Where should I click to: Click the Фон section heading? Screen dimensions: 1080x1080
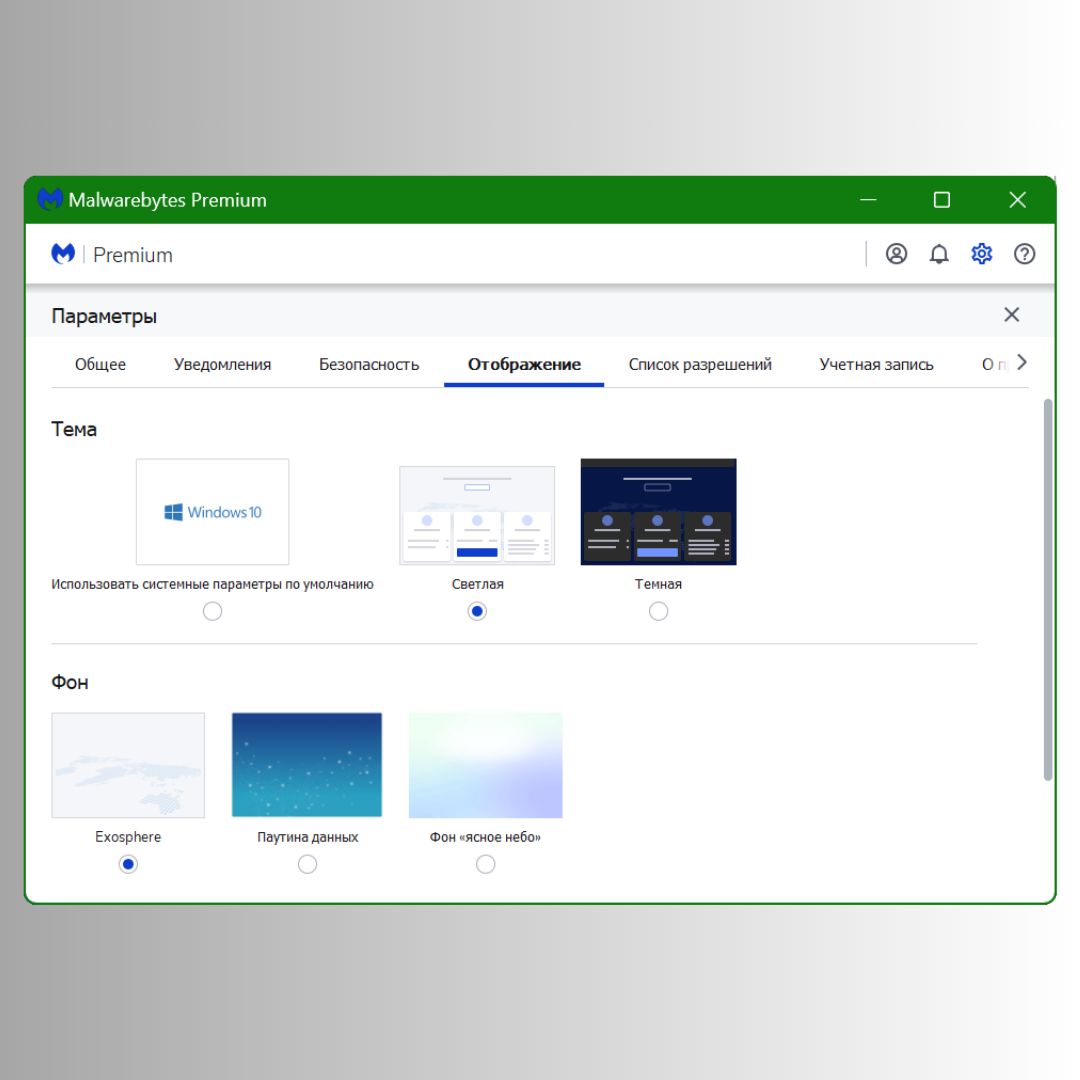[x=70, y=682]
